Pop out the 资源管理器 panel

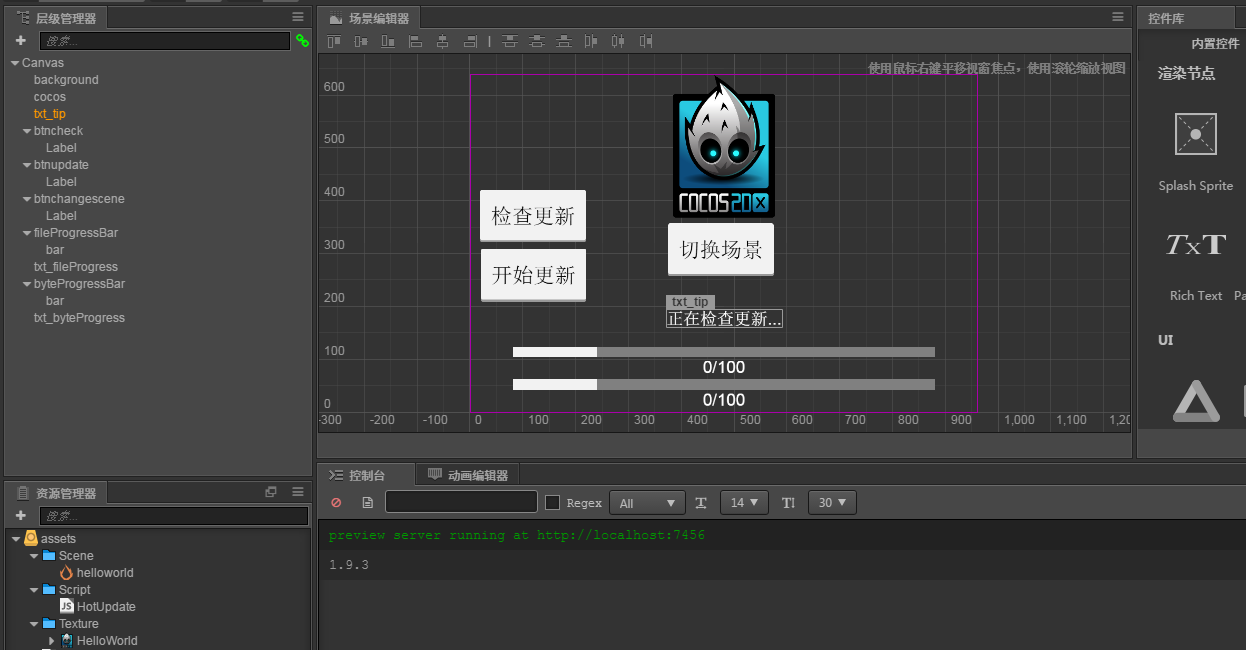[x=271, y=492]
